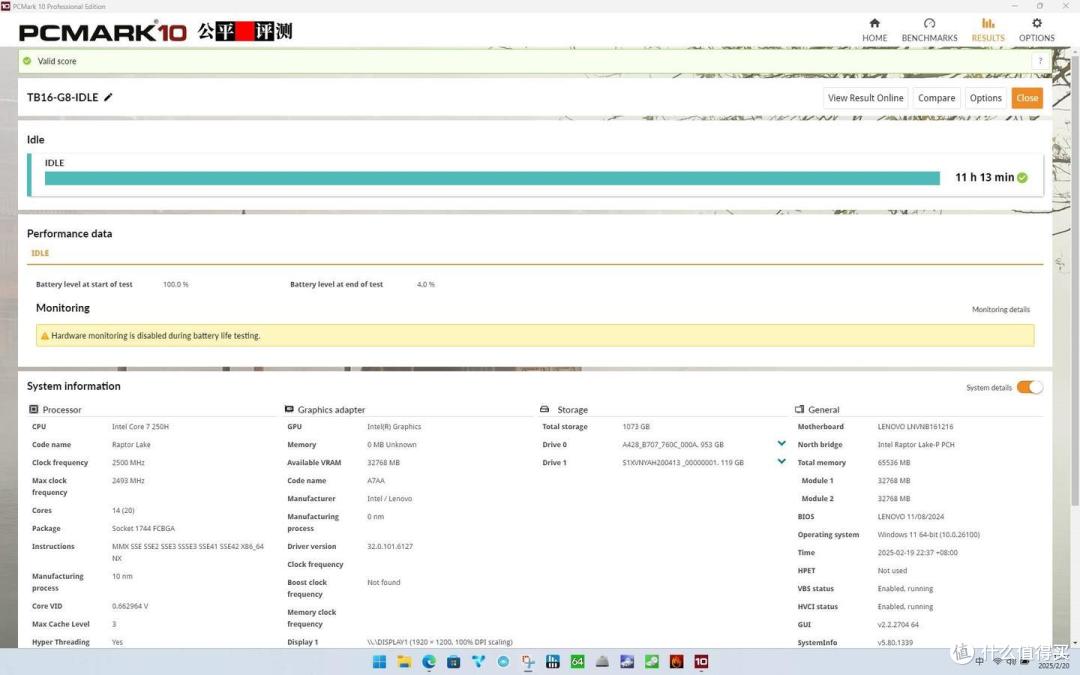Click the Processor section icon
1080x675 pixels.
click(33, 409)
